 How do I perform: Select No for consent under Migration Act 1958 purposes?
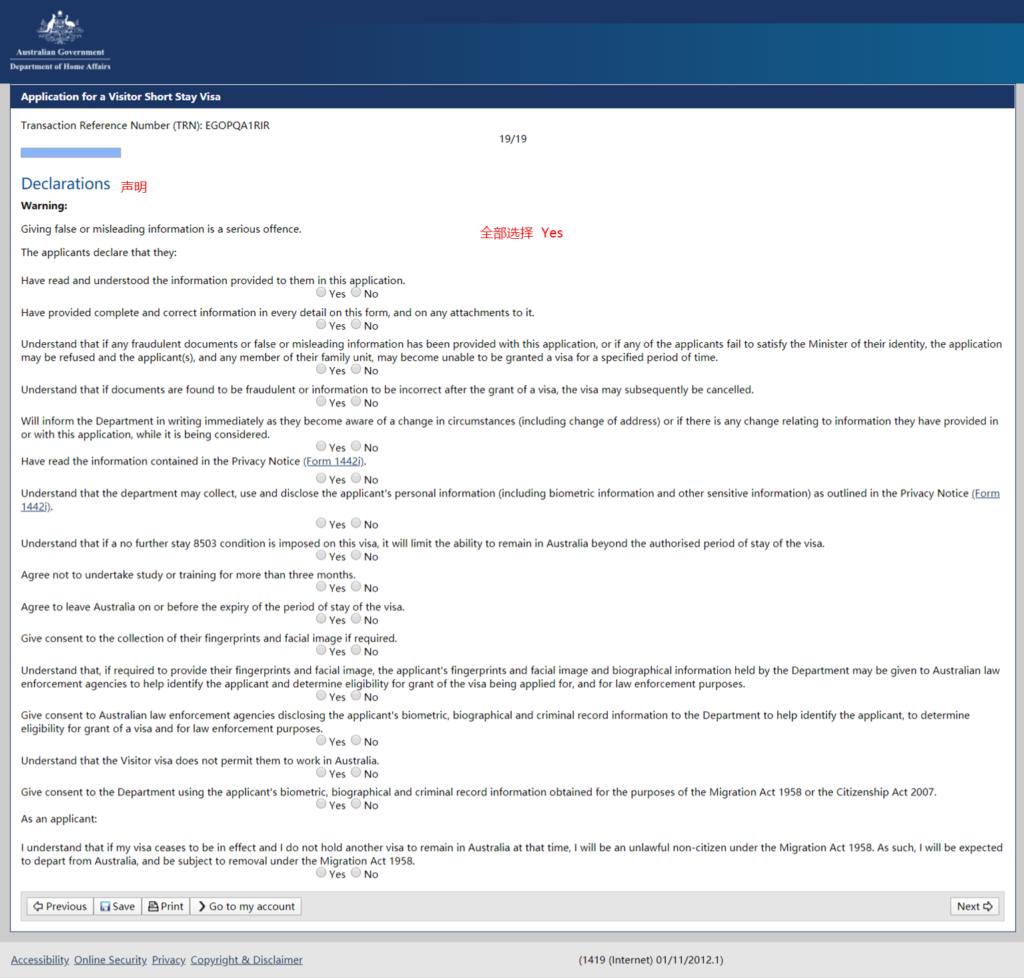[x=356, y=804]
